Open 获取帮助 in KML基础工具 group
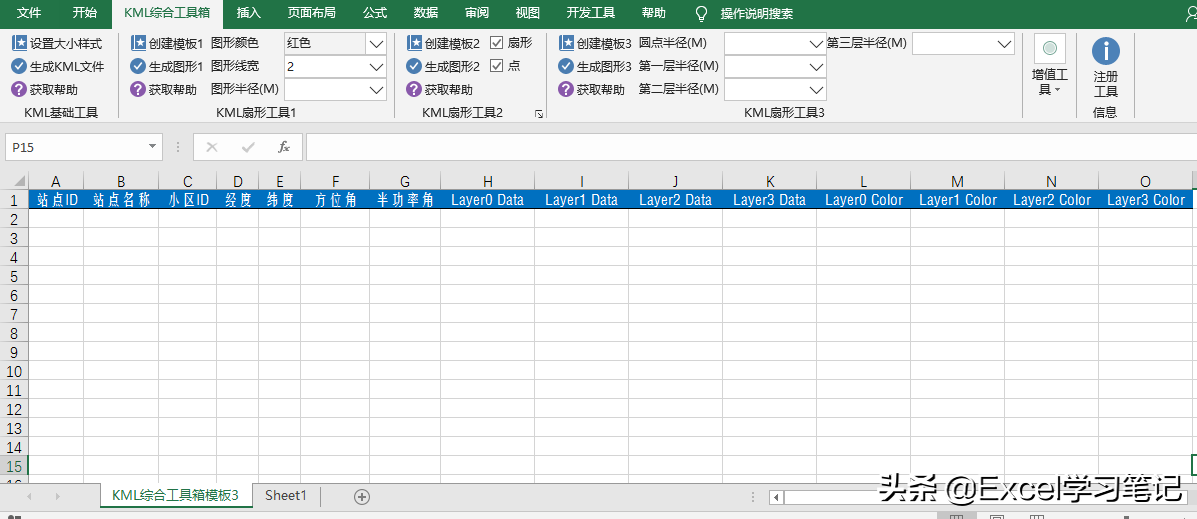This screenshot has width=1197, height=519. point(45,89)
